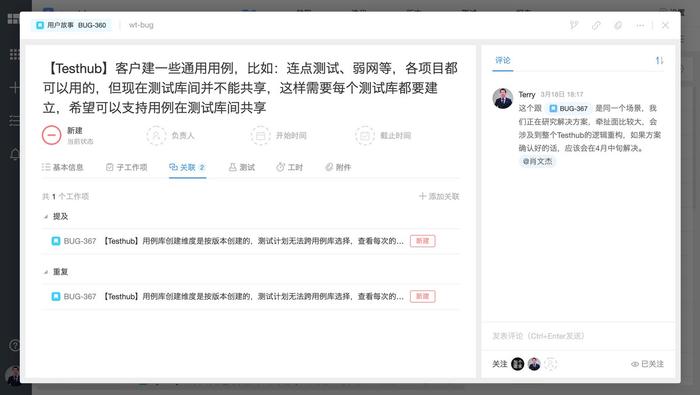
Task: Open the wt-bug project link
Action: pyautogui.click(x=141, y=25)
